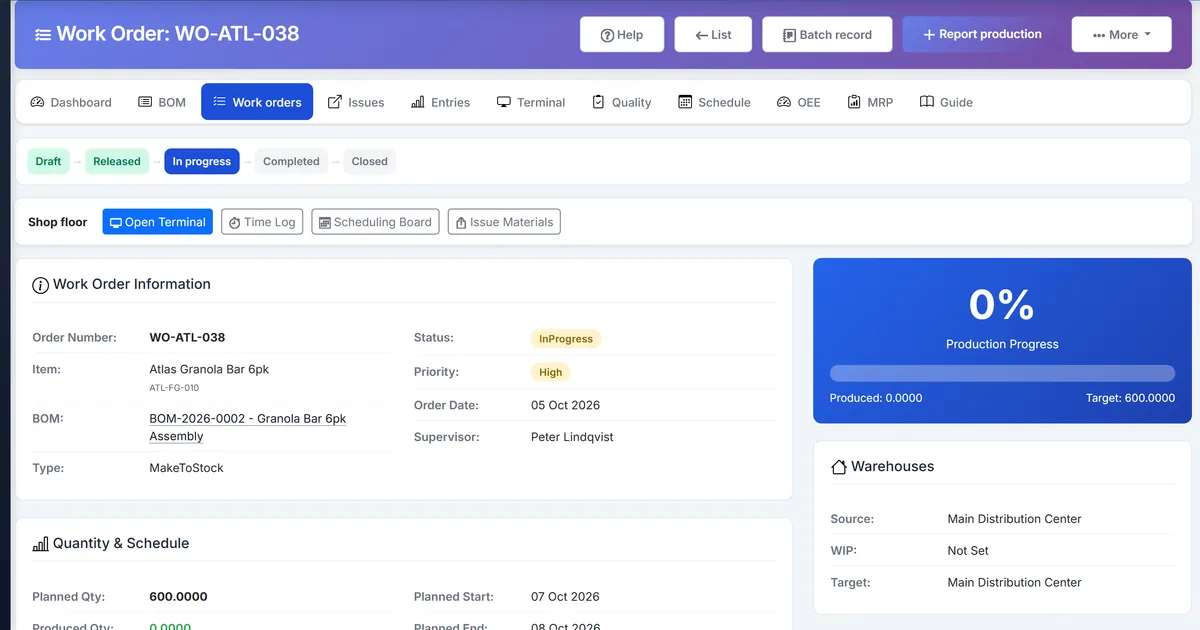Click the list icon beside Work Order title
The image size is (1200, 630).
(x=42, y=34)
